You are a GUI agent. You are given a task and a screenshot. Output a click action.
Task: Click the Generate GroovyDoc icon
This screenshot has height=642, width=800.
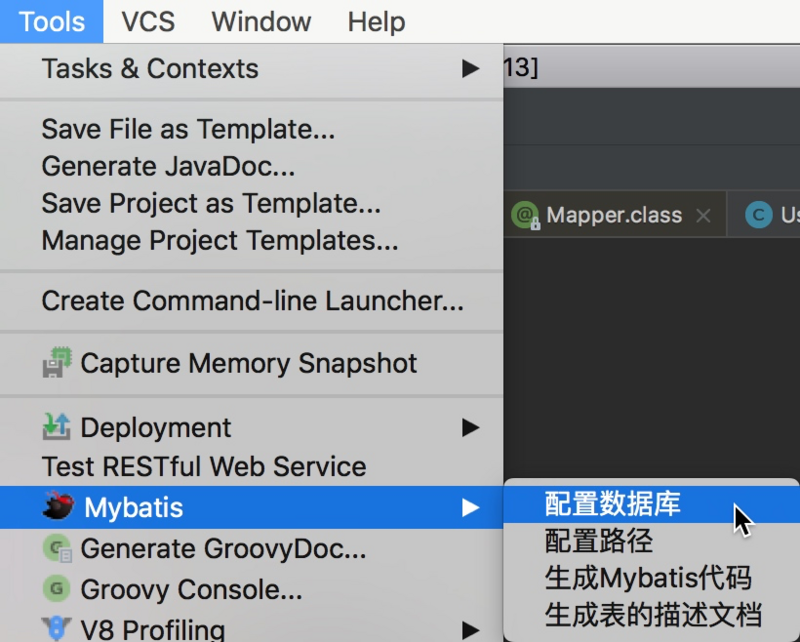click(57, 548)
